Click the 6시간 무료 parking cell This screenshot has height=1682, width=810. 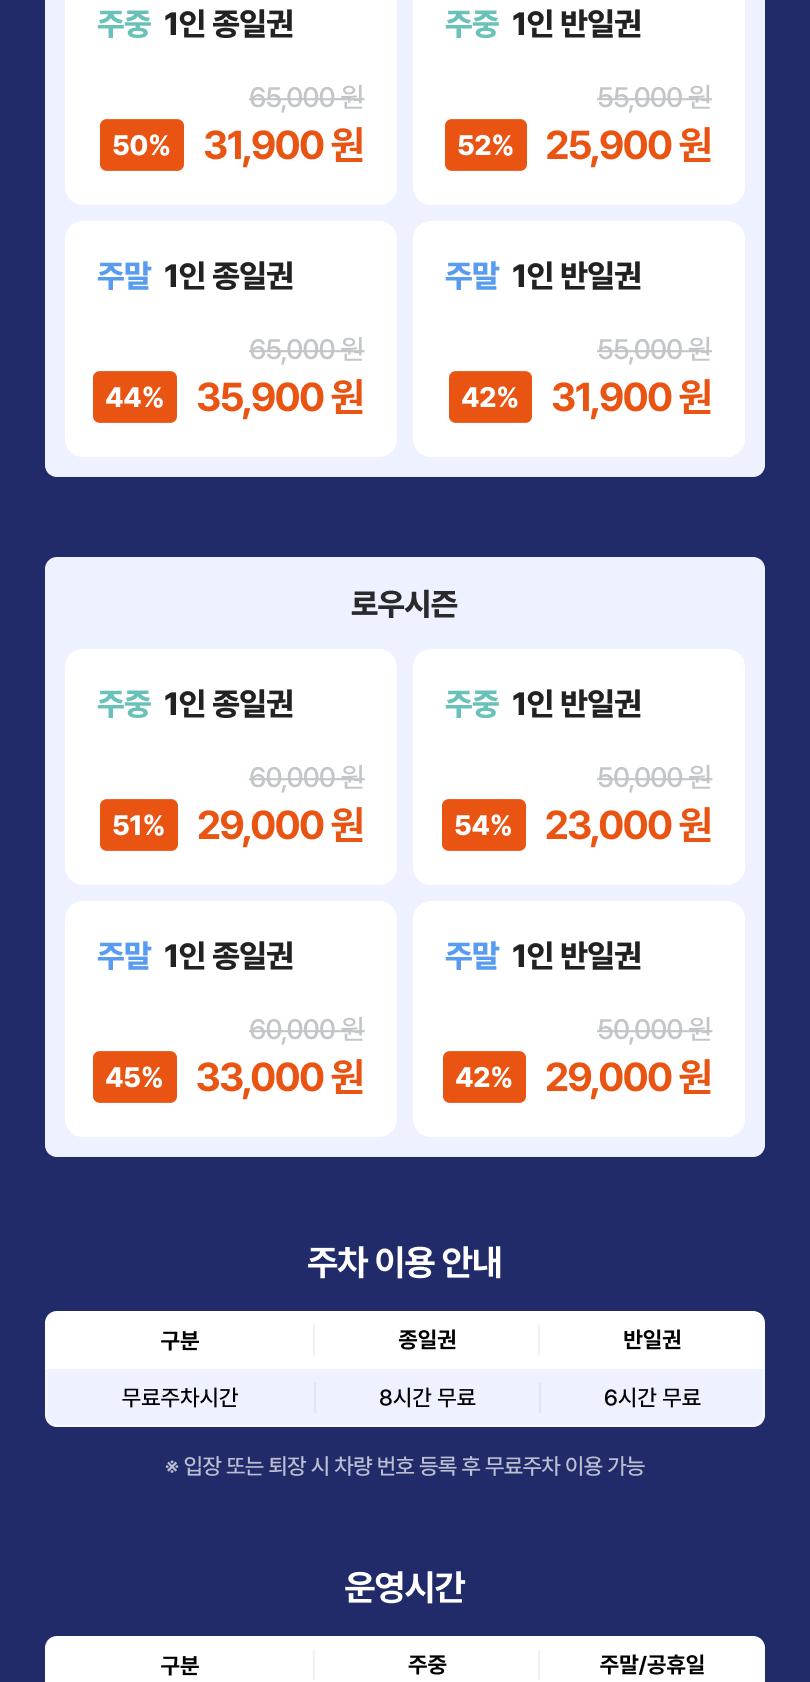(652, 1397)
